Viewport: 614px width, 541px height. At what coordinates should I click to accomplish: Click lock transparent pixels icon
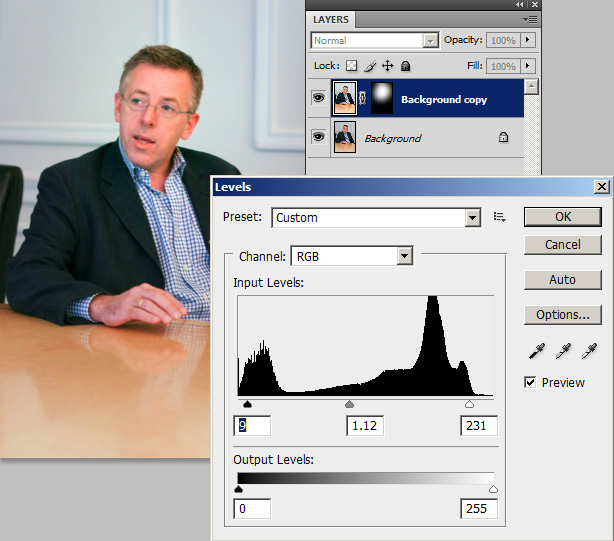coord(351,66)
